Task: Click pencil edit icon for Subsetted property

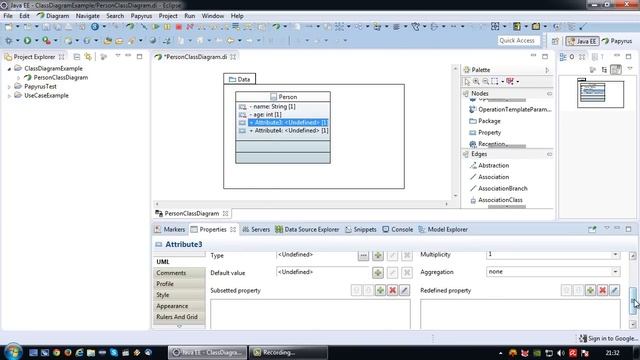Action: tap(404, 290)
